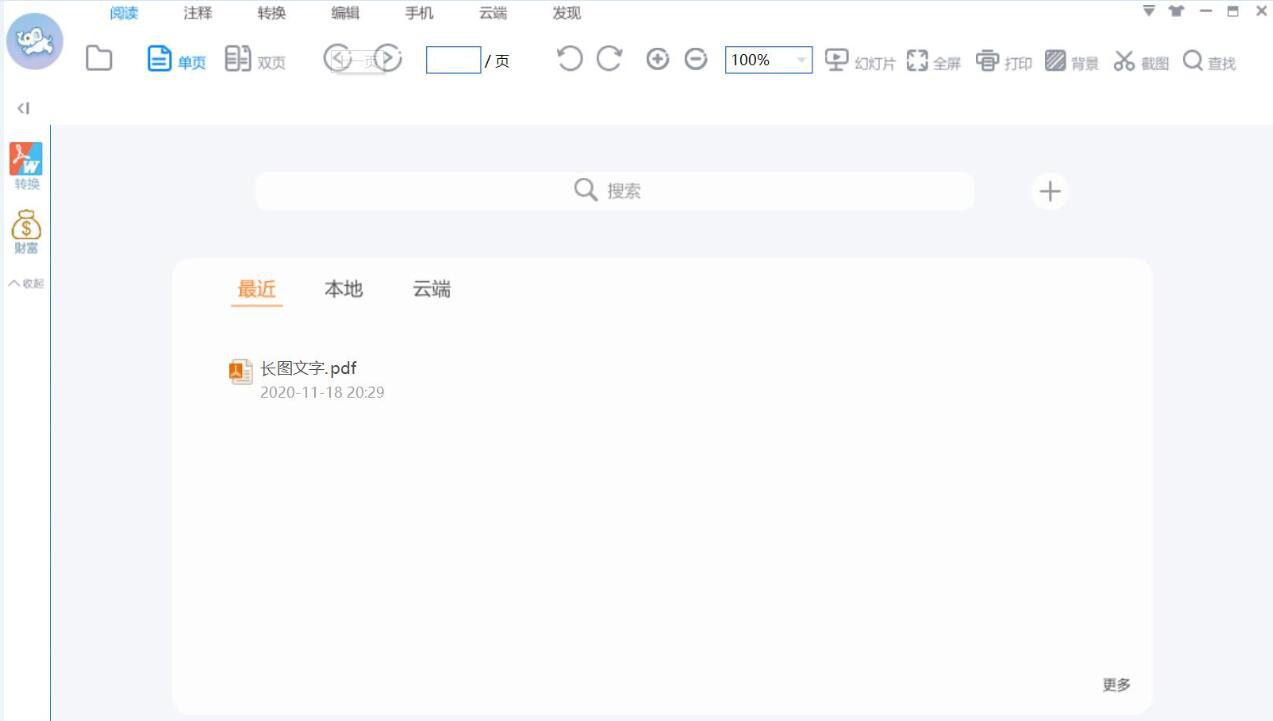Open the user avatar profile icon
The height and width of the screenshot is (721, 1273).
point(35,41)
